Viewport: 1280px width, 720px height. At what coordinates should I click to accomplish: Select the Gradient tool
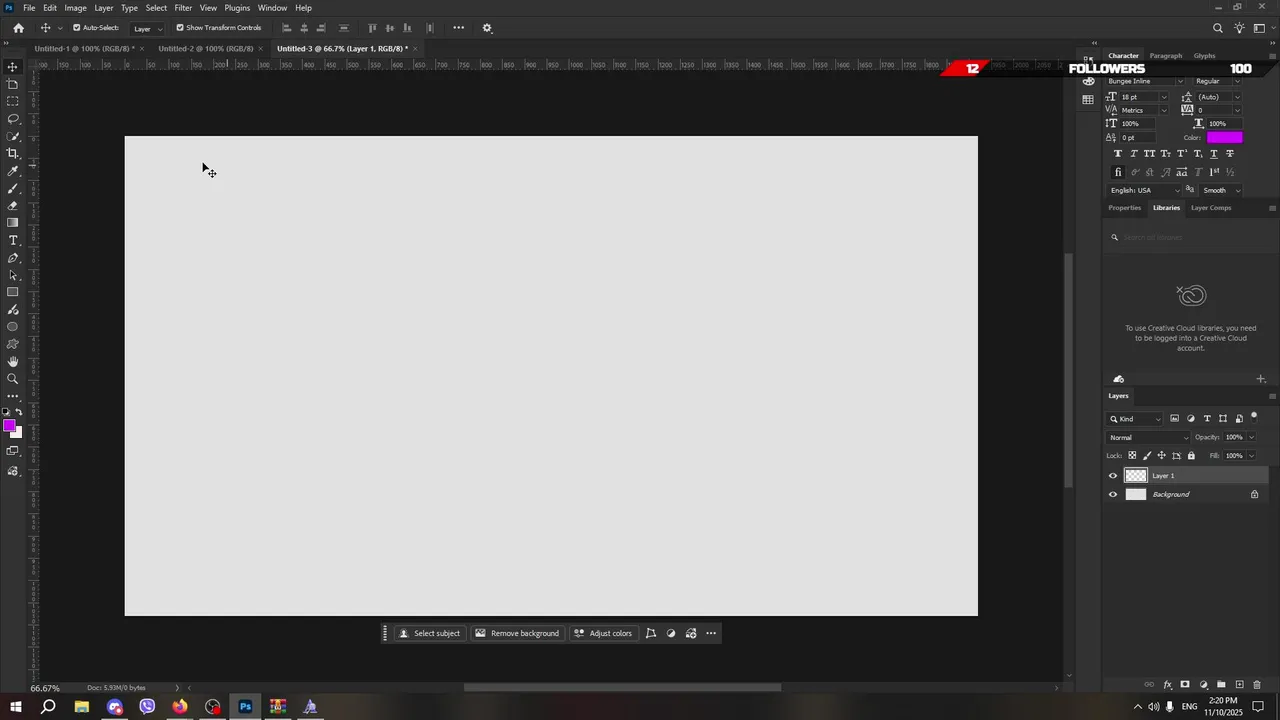click(x=13, y=223)
